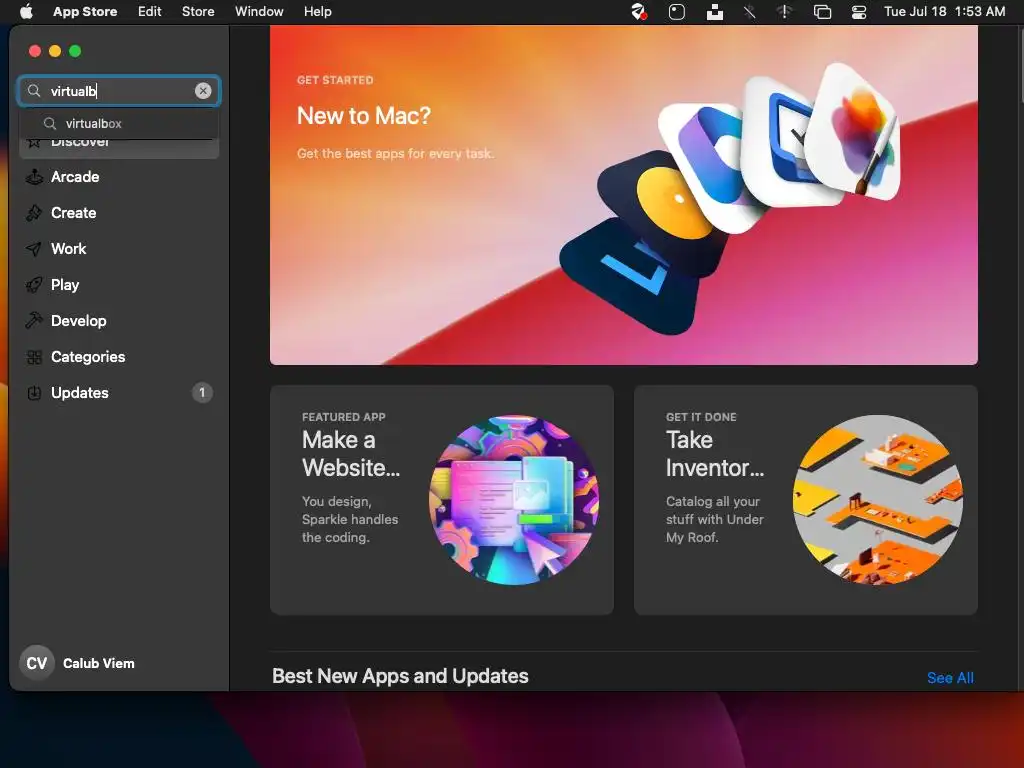Click the page scrollbar at window's right edge

coord(1020,65)
